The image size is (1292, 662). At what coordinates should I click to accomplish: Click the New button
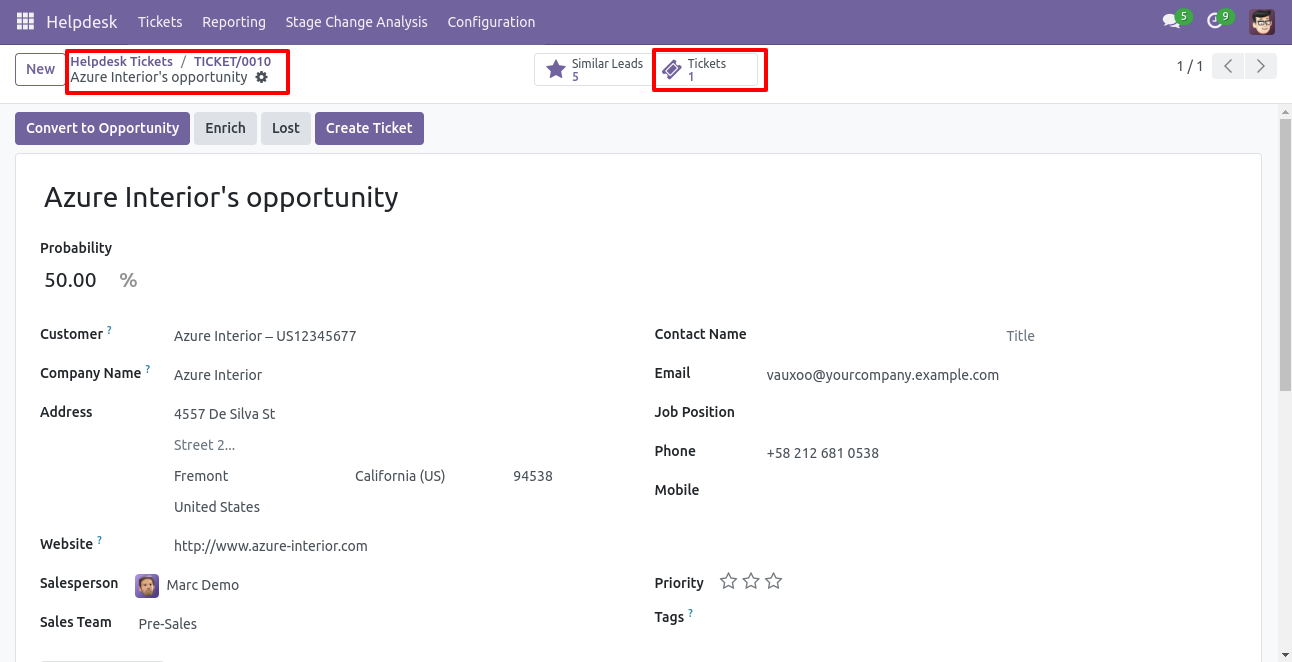coord(41,69)
